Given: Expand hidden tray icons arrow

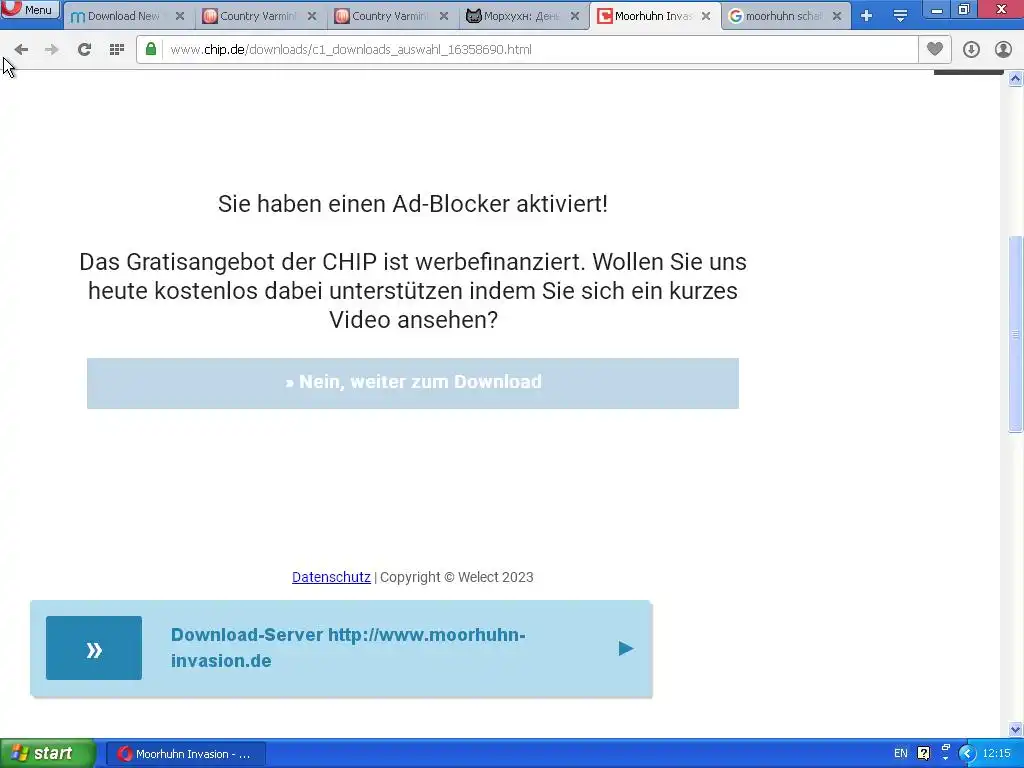Looking at the screenshot, I should click(967, 754).
